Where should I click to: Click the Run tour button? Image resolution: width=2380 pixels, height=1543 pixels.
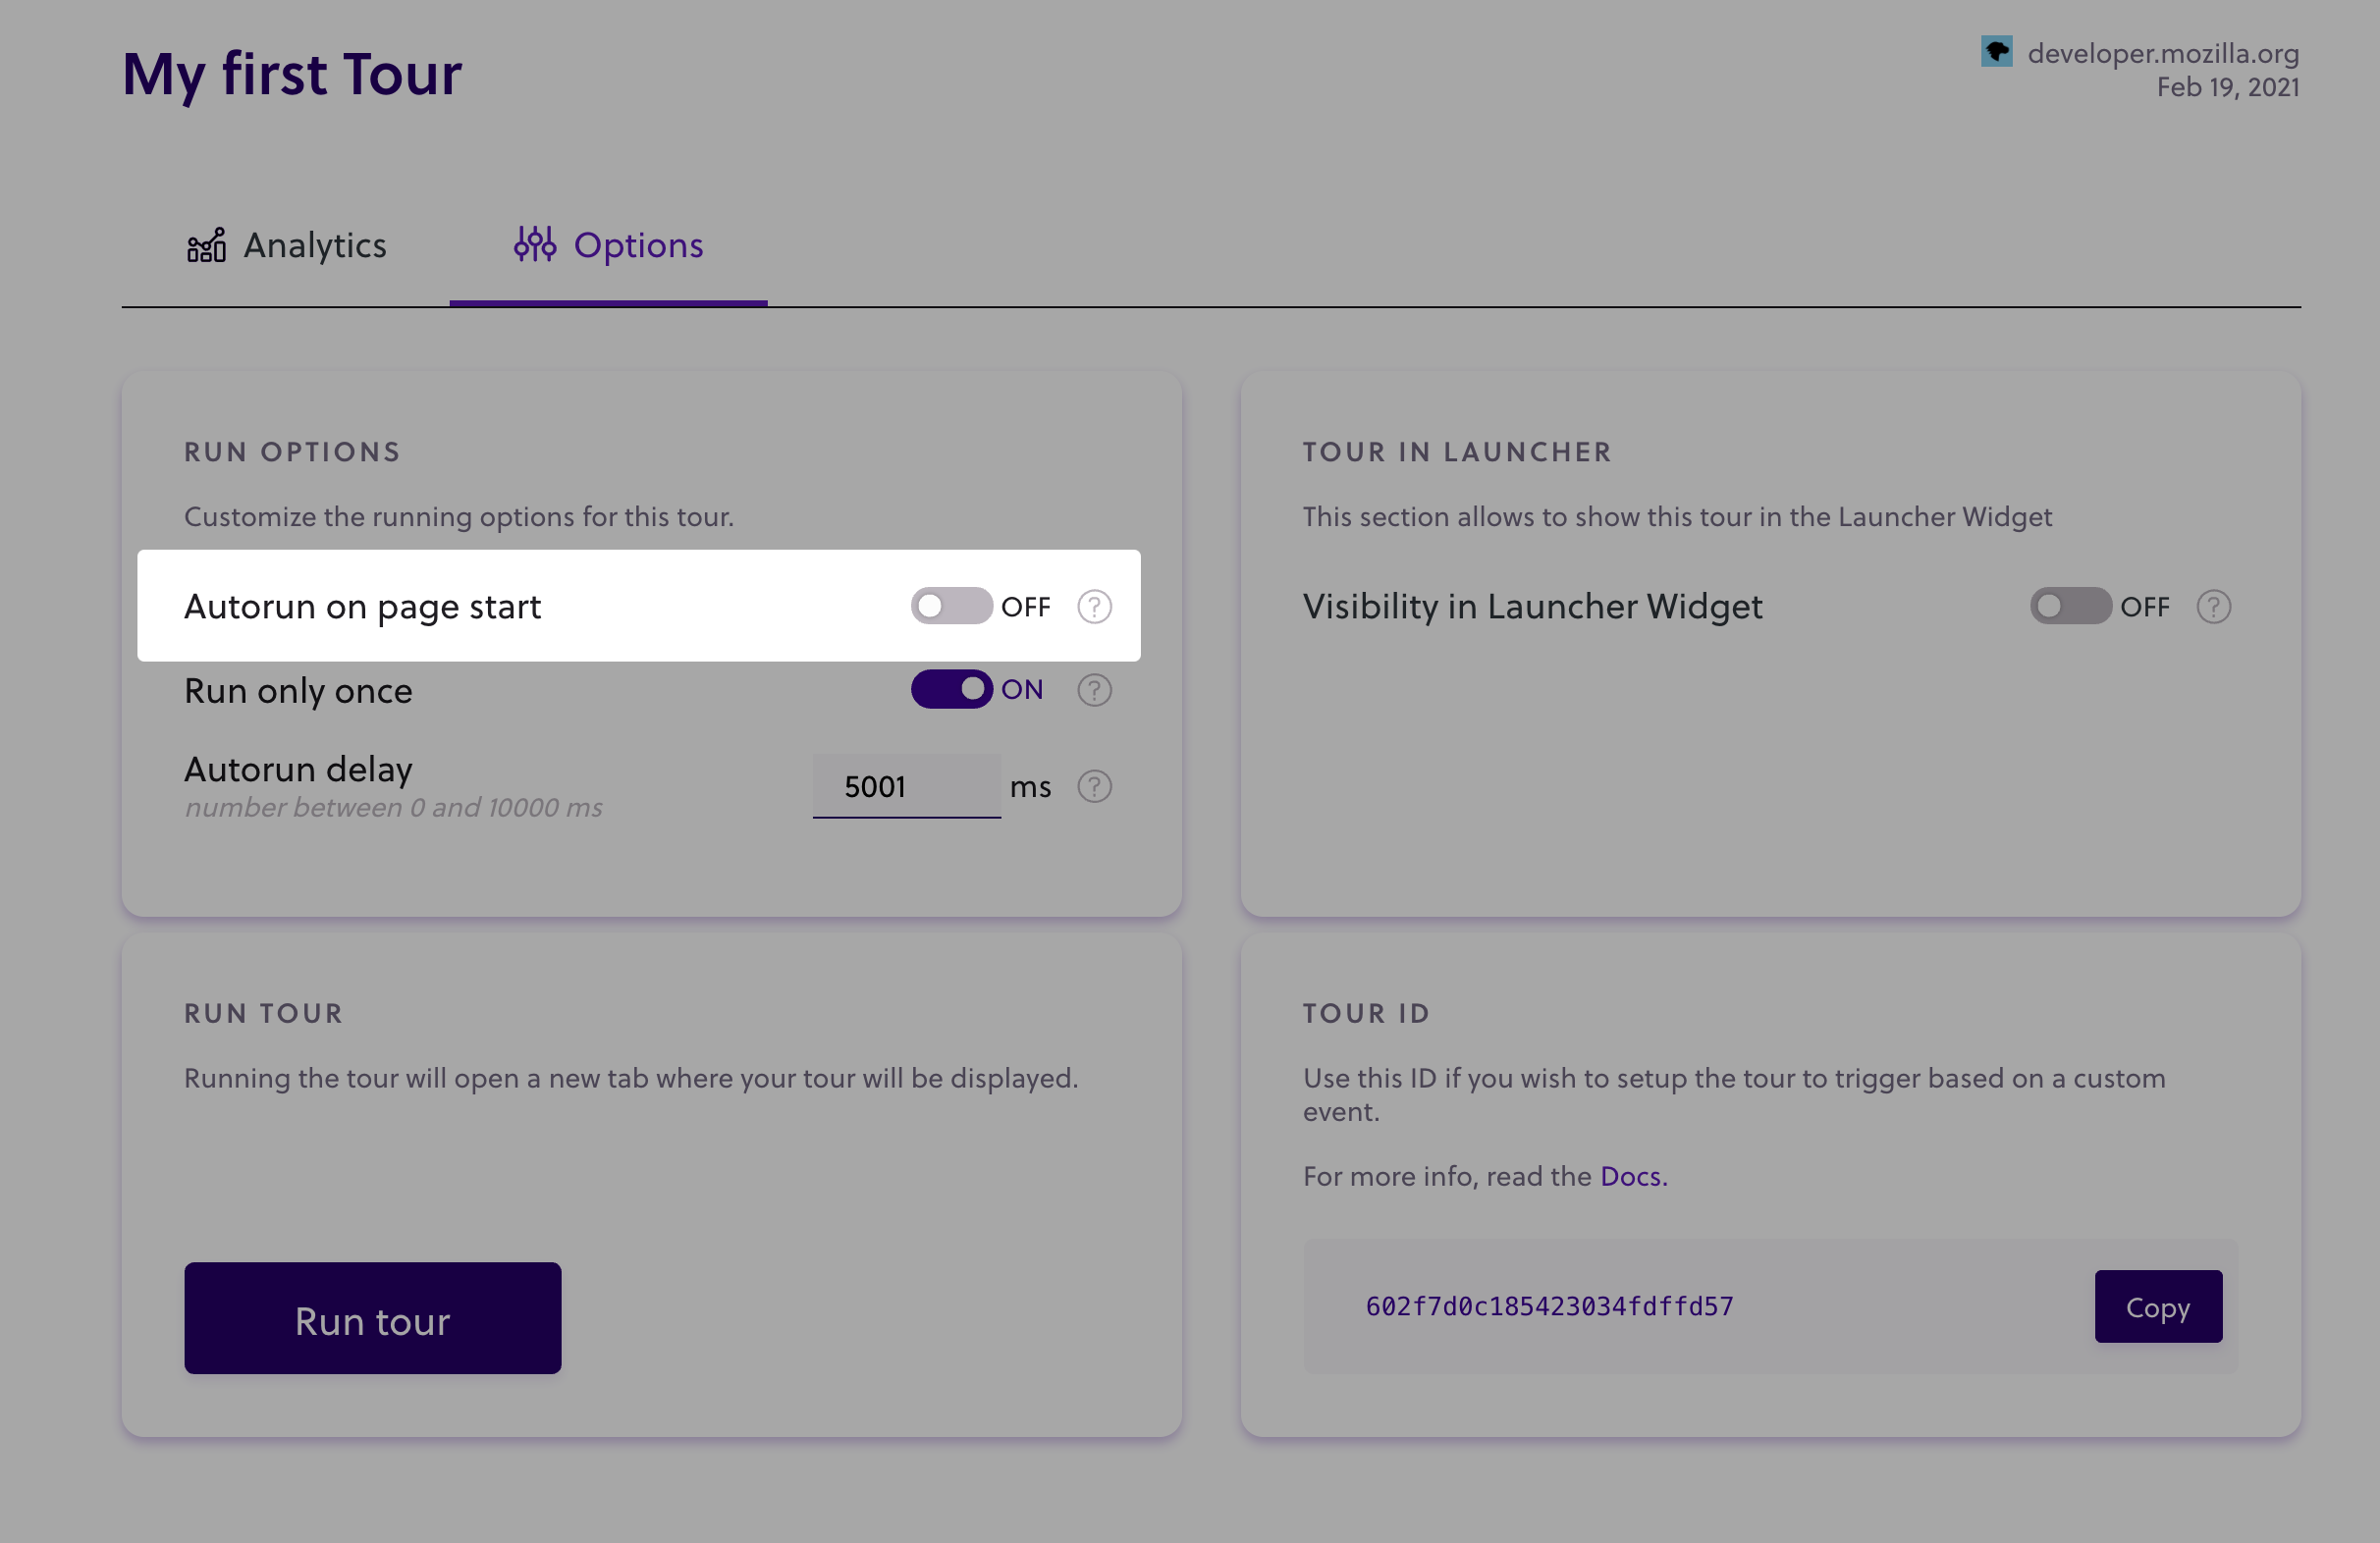[372, 1319]
